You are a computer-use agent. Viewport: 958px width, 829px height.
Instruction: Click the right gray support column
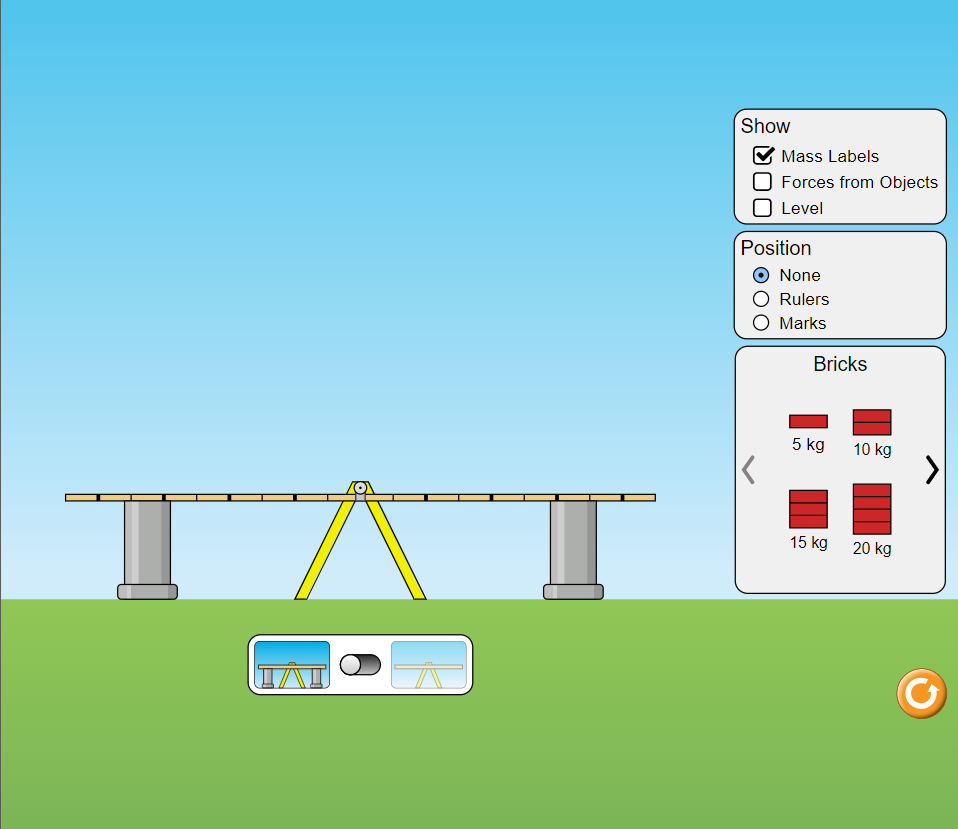(x=573, y=545)
